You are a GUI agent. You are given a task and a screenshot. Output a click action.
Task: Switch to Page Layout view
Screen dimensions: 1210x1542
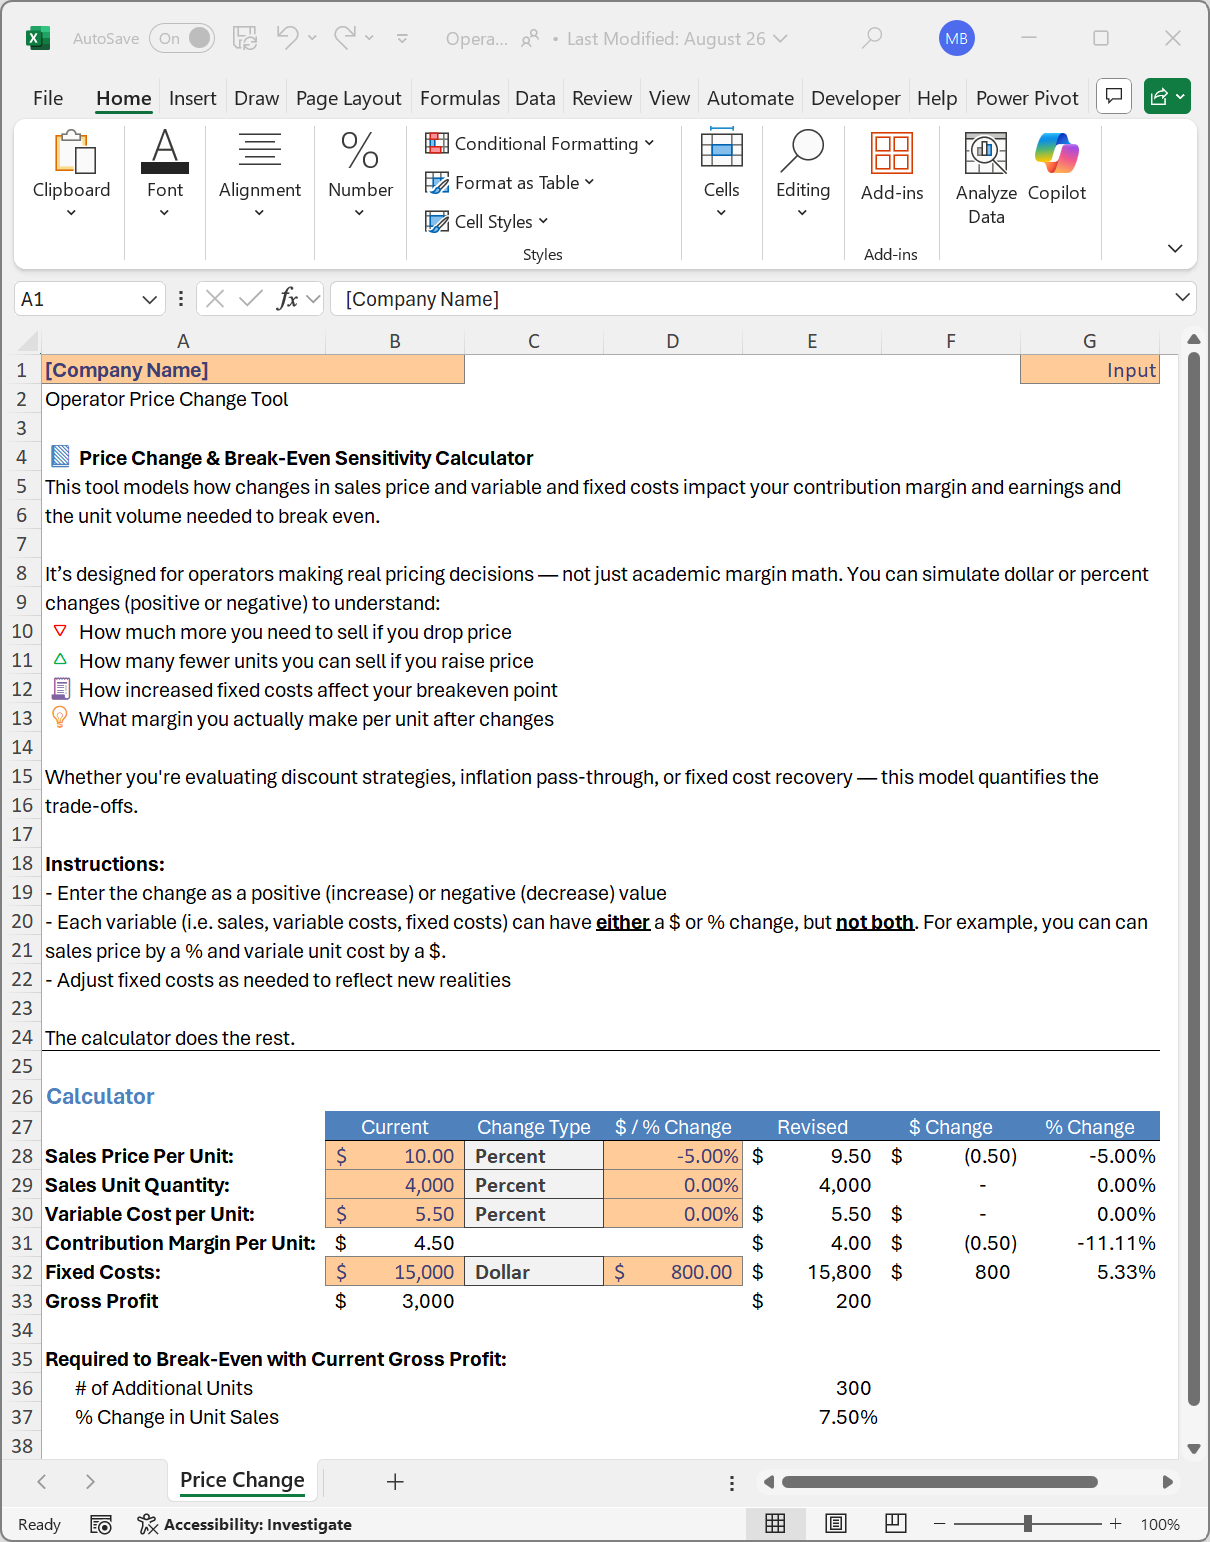[x=835, y=1523]
